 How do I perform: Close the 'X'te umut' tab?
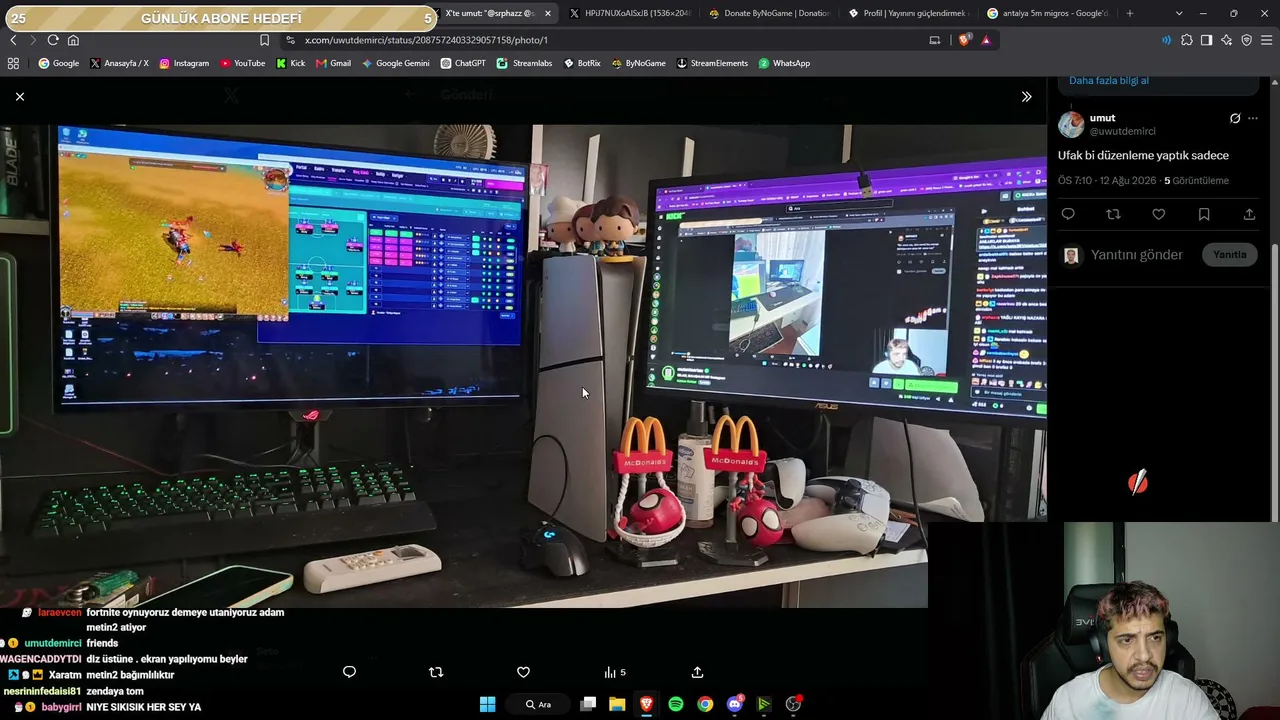click(548, 13)
